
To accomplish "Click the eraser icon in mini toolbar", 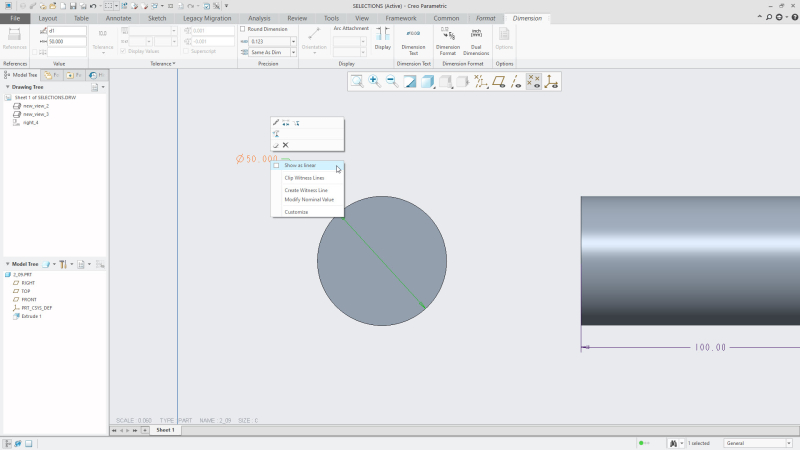I will tap(276, 145).
